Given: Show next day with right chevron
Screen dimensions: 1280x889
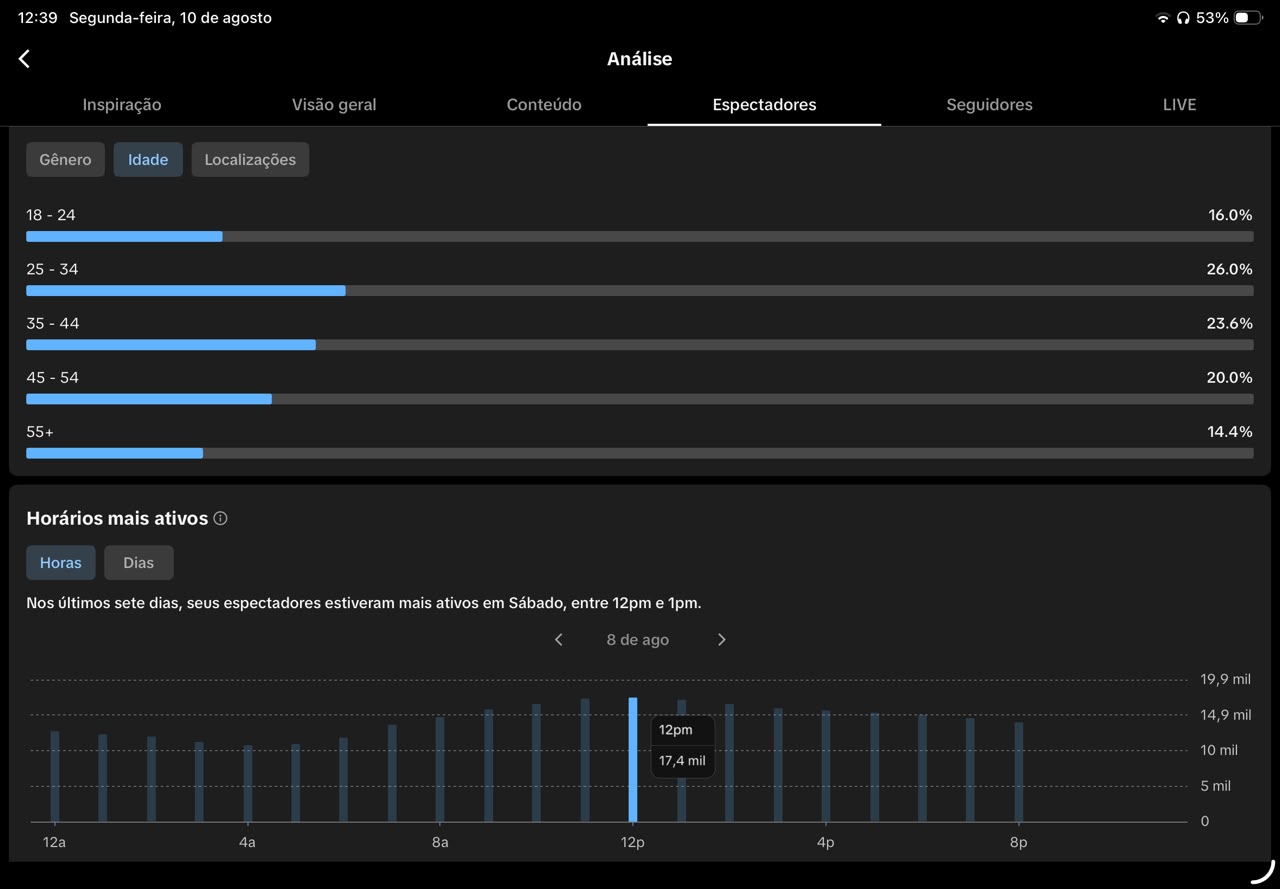Looking at the screenshot, I should pos(721,640).
